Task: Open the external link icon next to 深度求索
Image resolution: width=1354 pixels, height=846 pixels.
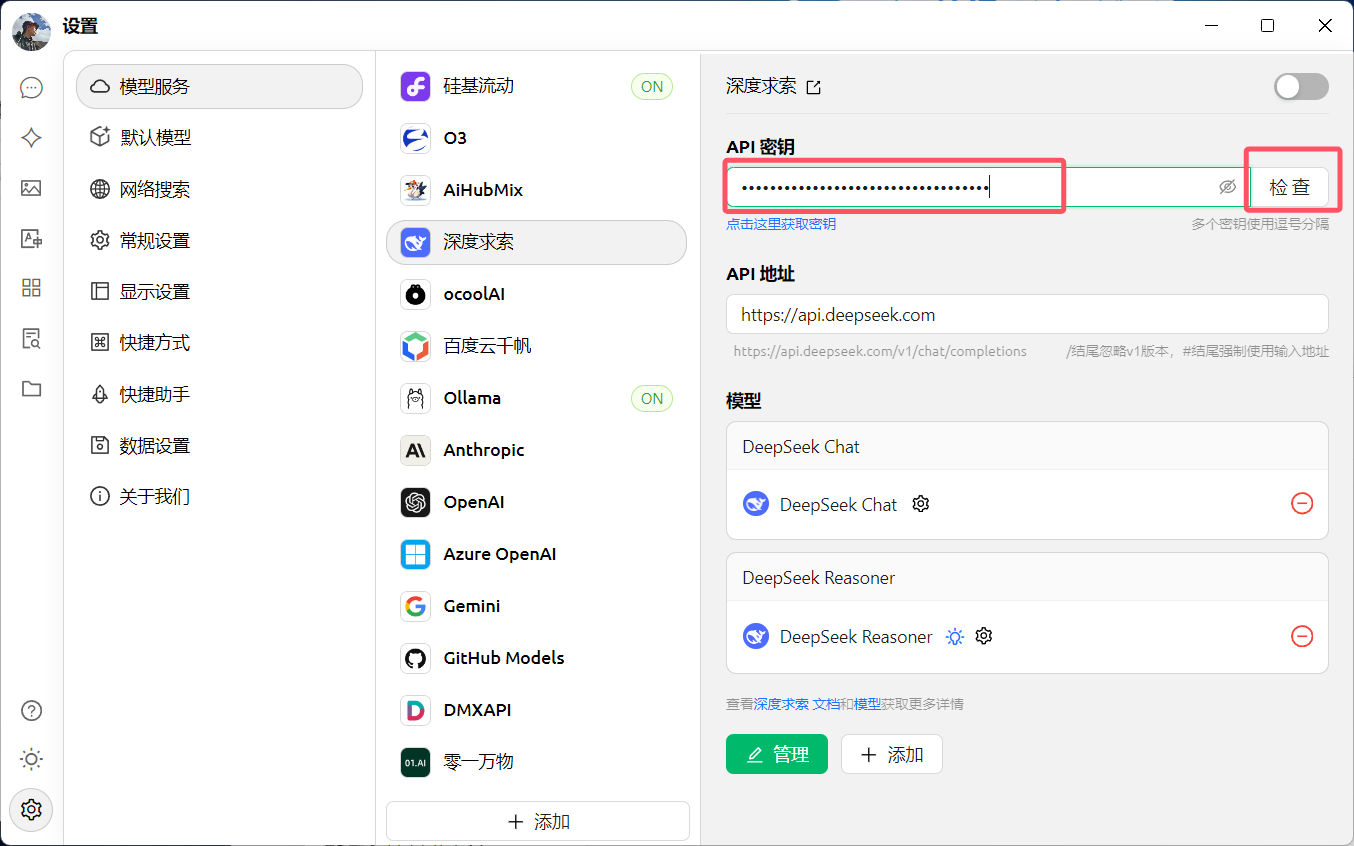Action: point(814,88)
